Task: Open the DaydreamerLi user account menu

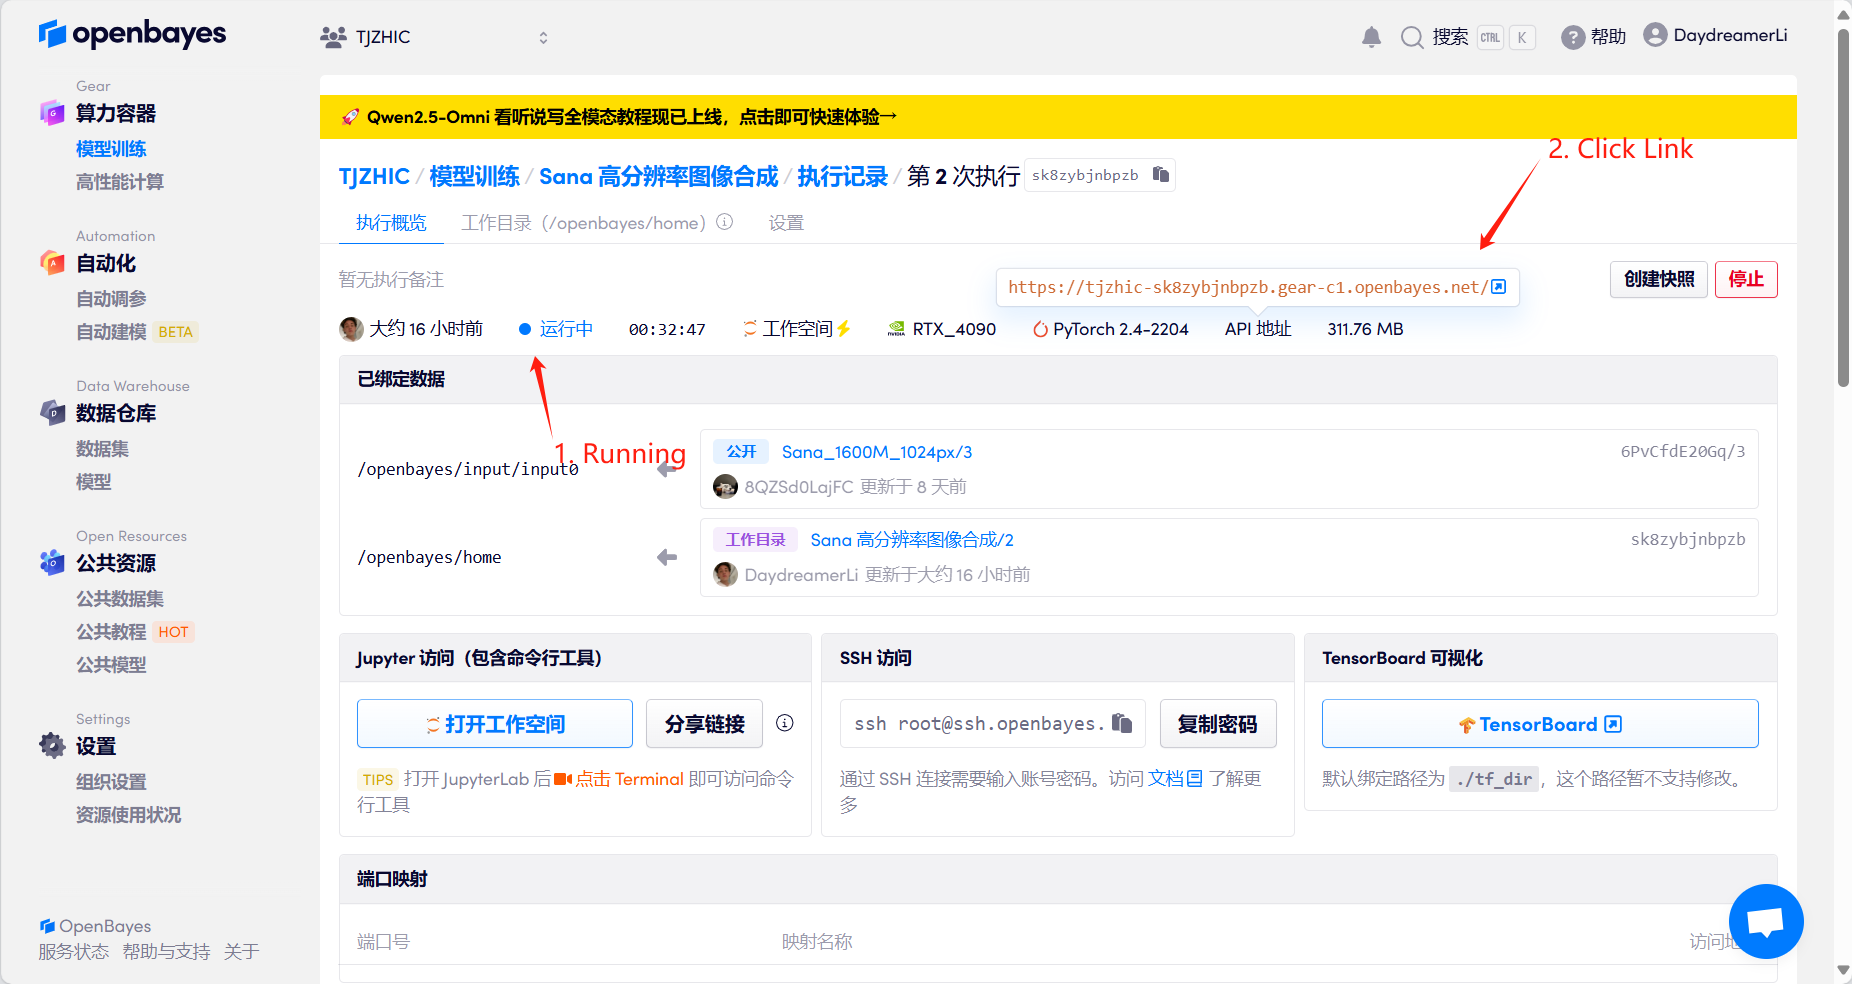Action: click(1715, 36)
